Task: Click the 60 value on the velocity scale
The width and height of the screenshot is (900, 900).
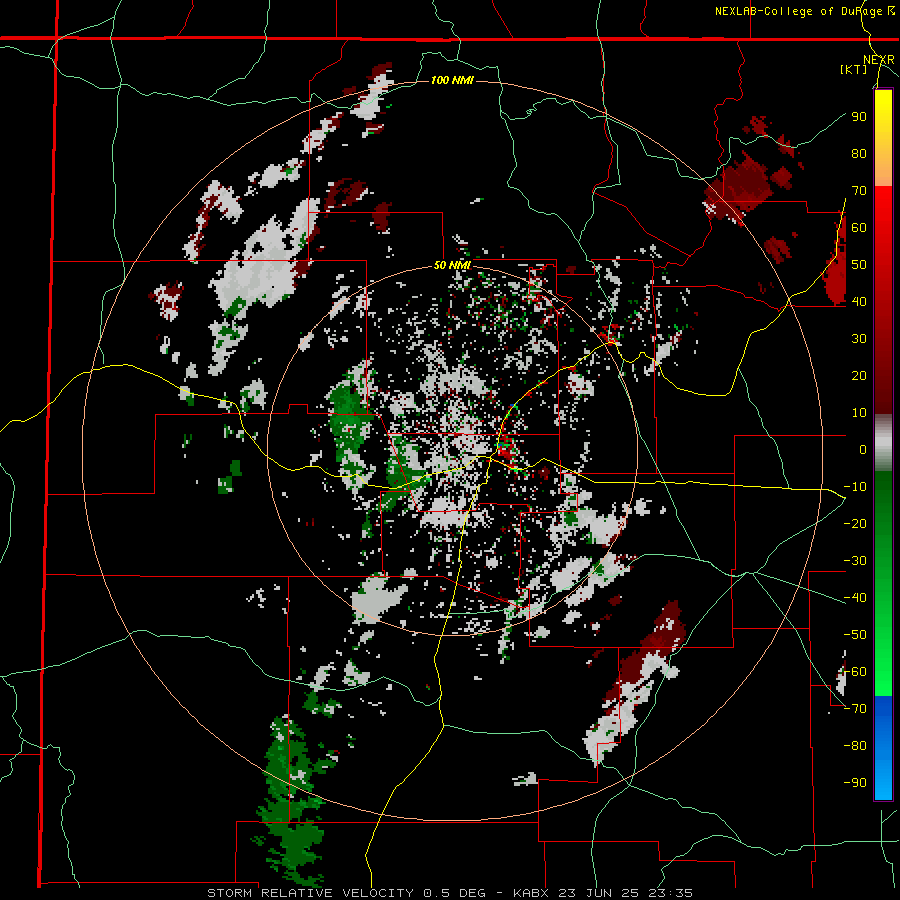Action: [859, 227]
